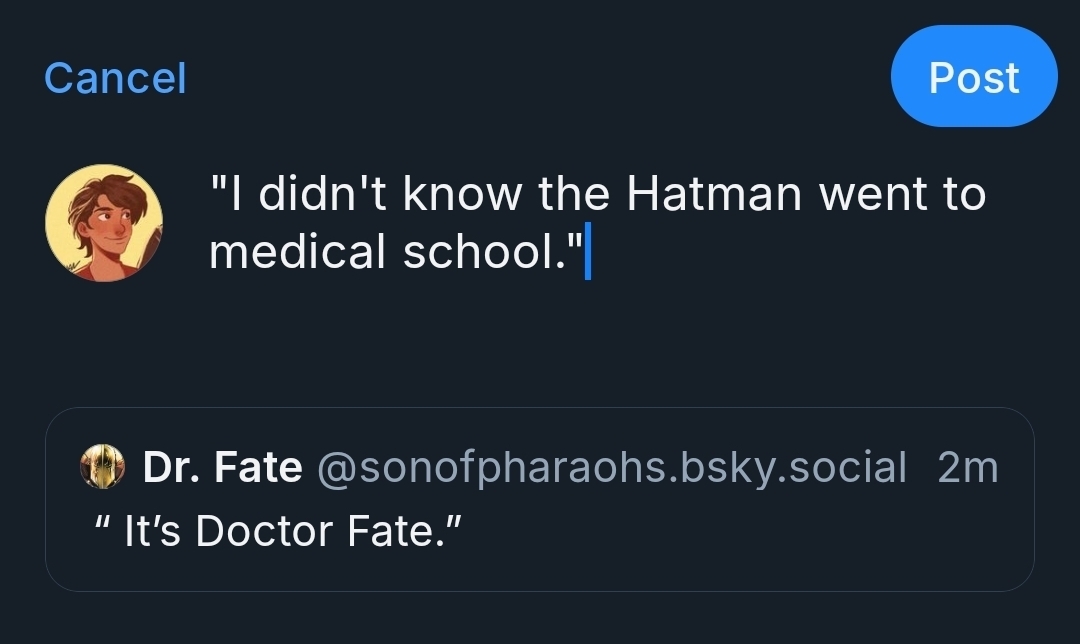Tap the word "Fate." in quoted reply text
Image resolution: width=1080 pixels, height=644 pixels.
click(403, 530)
